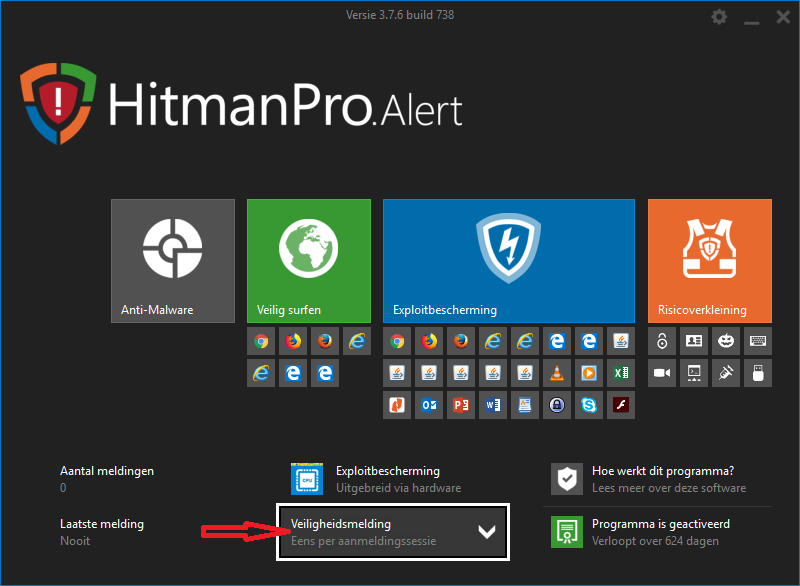This screenshot has height=586, width=800.
Task: Click the CPU chip Exploitbescherming icon
Action: pyautogui.click(x=307, y=479)
